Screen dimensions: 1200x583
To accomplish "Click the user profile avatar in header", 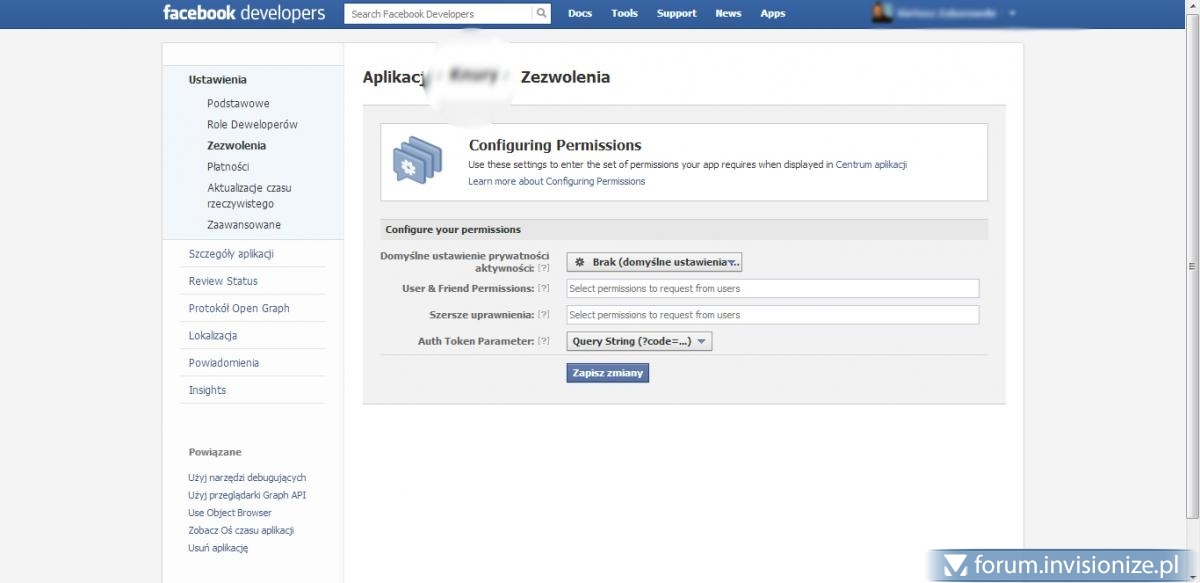I will click(x=881, y=13).
